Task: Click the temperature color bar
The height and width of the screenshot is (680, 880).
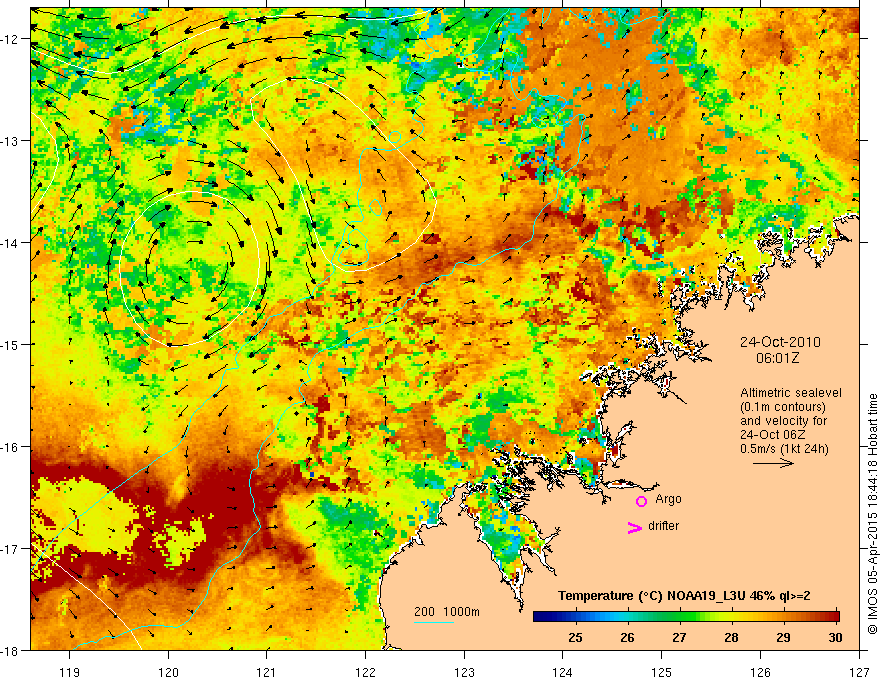Action: (x=686, y=616)
